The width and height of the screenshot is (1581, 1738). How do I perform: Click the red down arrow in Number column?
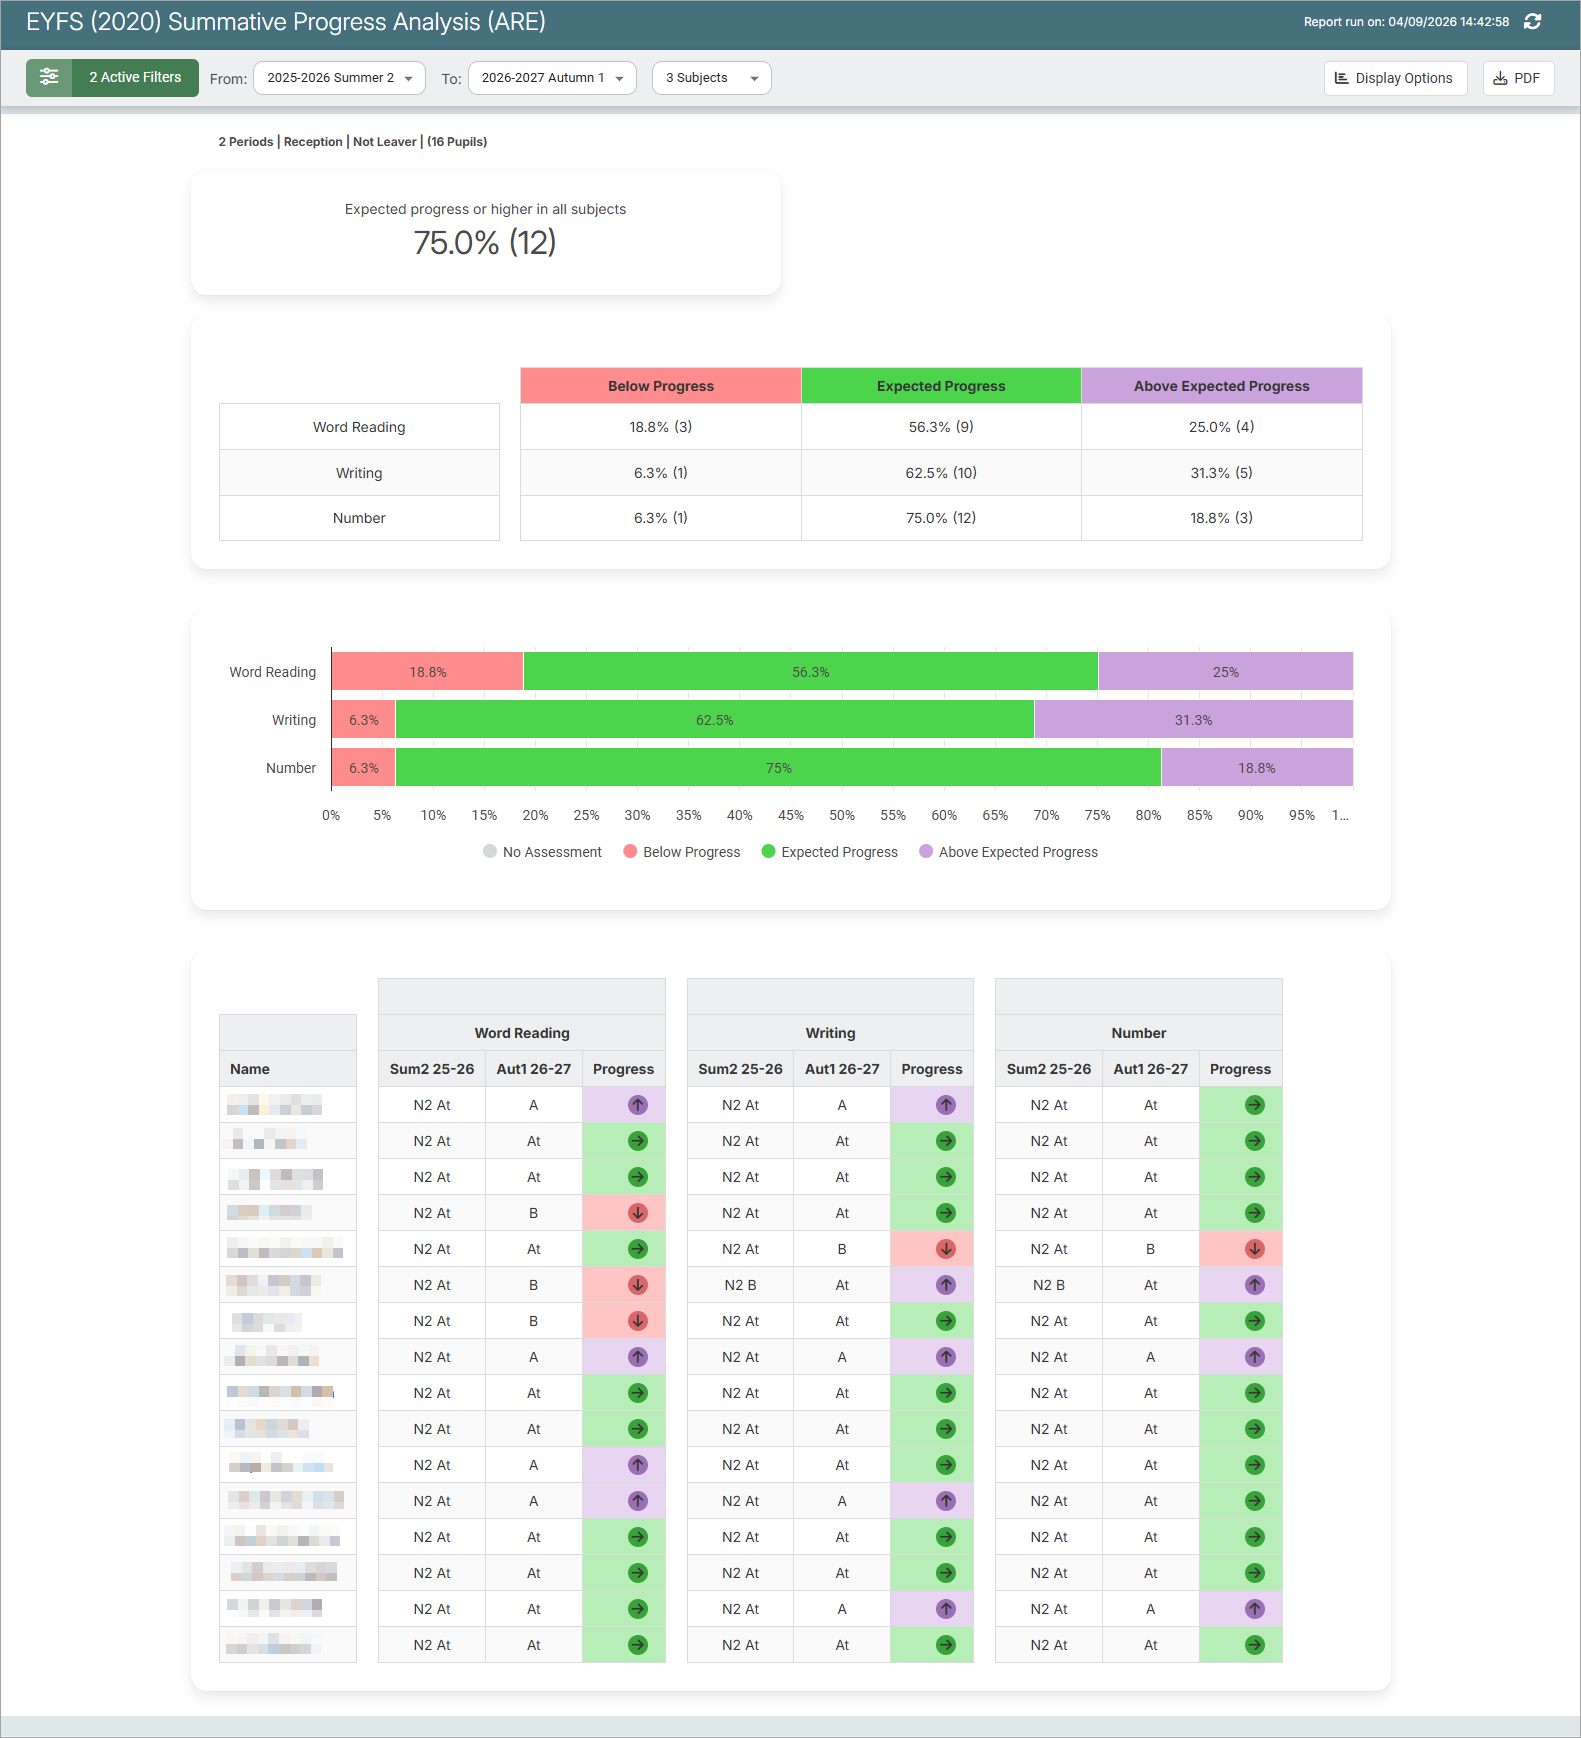point(1255,1249)
